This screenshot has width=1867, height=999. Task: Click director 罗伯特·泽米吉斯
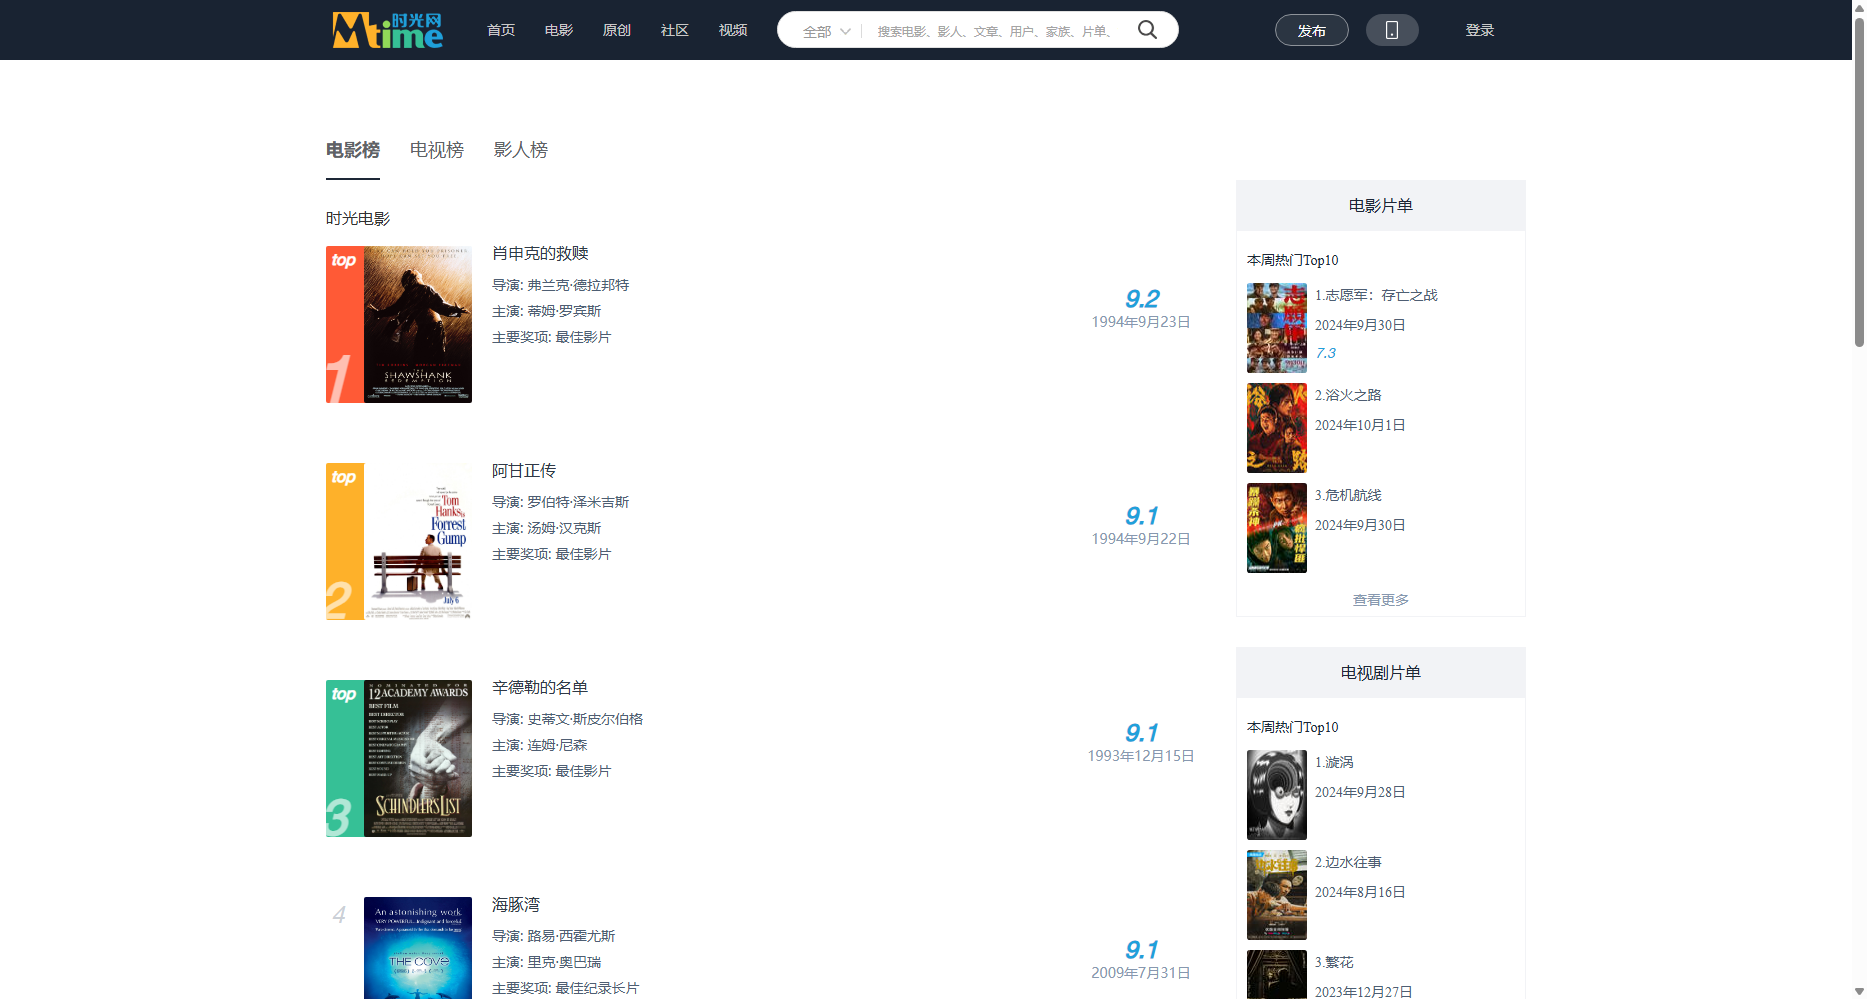[578, 502]
